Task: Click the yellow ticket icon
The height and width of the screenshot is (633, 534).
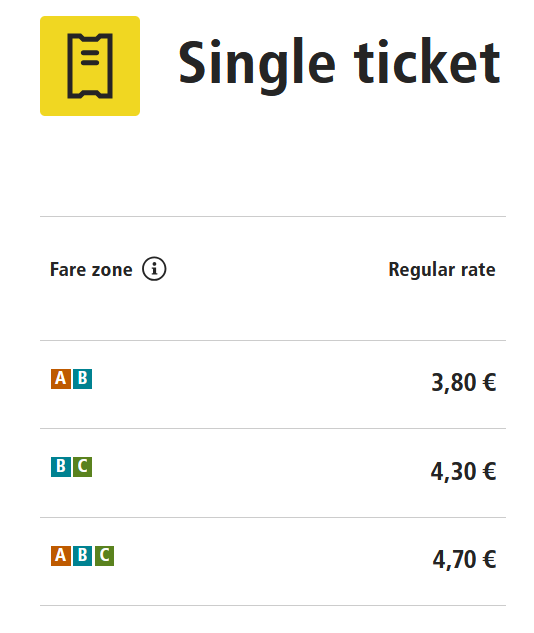Action: coord(90,66)
